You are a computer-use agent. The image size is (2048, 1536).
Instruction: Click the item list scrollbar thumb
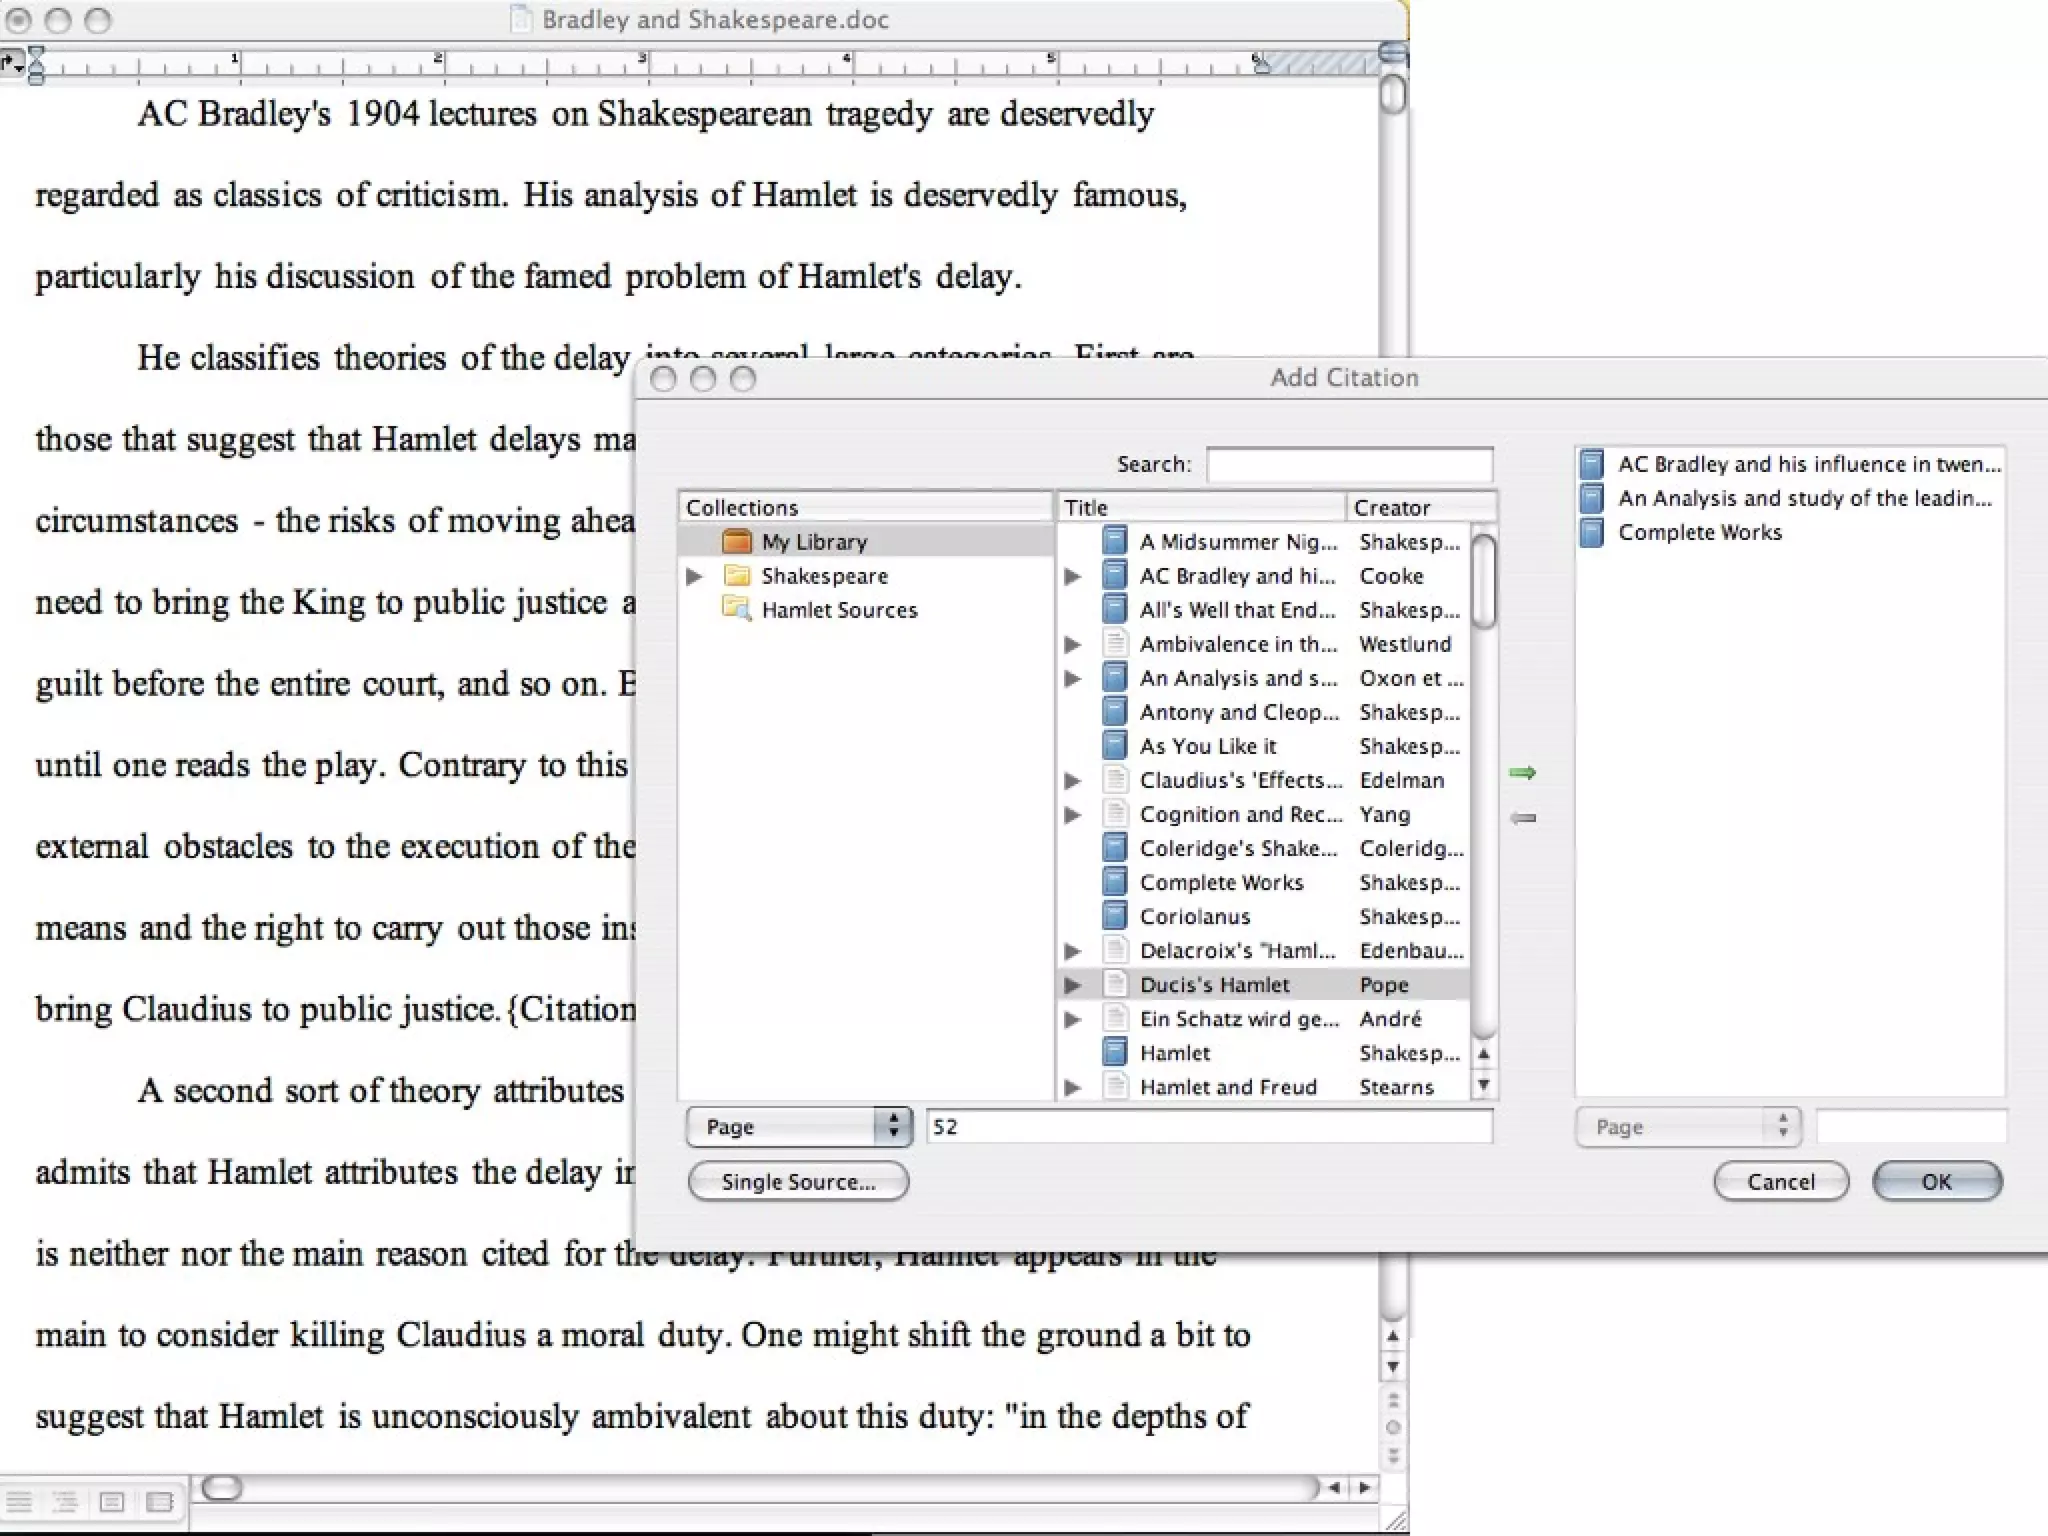coord(1485,582)
